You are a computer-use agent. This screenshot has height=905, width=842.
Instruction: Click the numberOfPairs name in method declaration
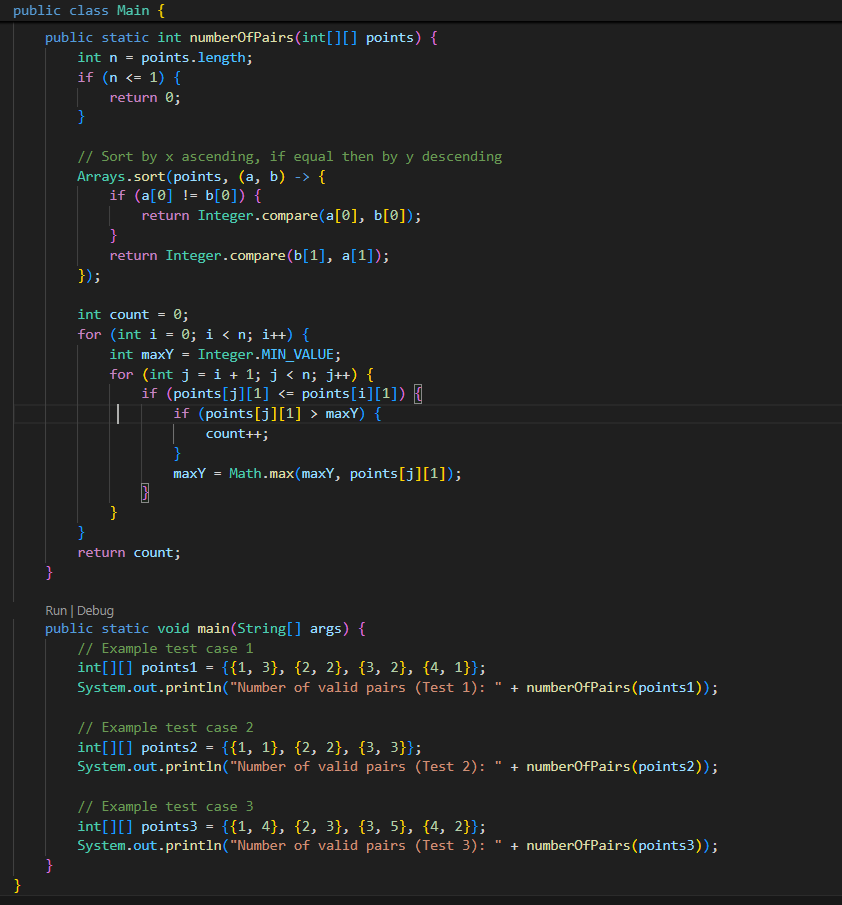[x=242, y=38]
